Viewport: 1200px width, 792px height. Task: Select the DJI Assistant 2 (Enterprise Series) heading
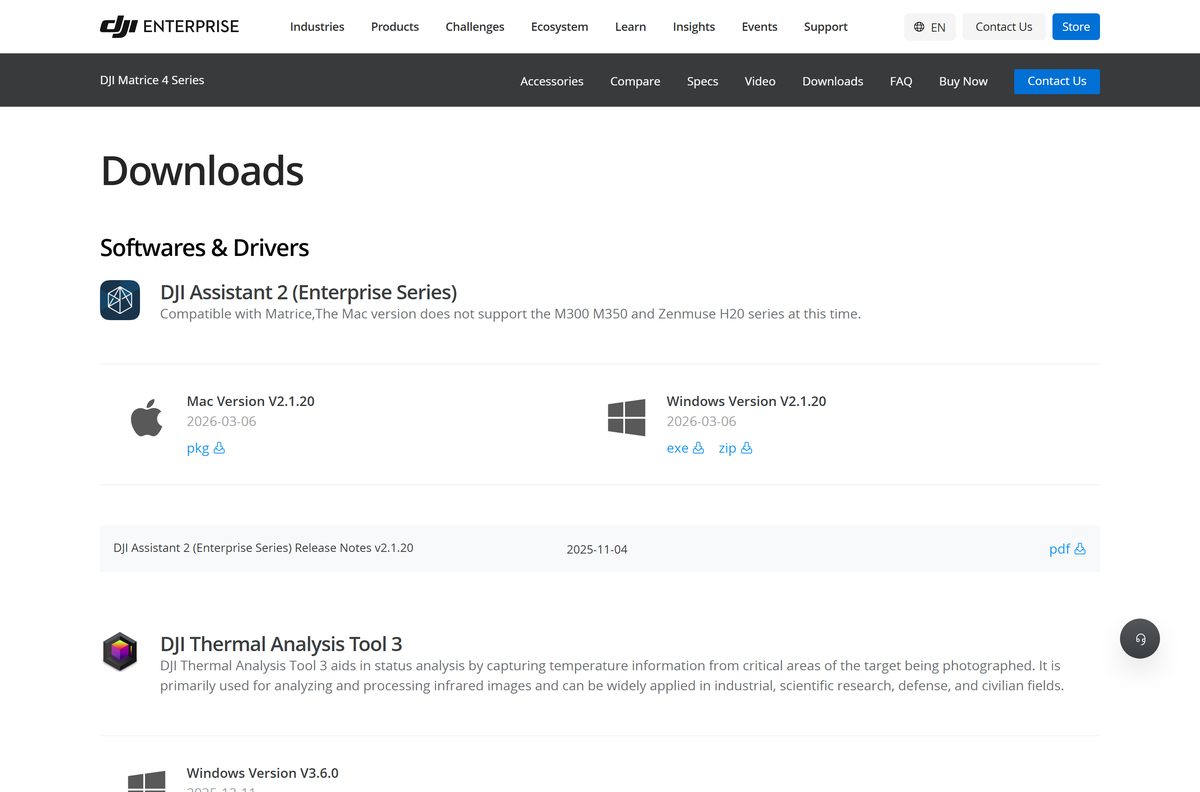point(308,292)
